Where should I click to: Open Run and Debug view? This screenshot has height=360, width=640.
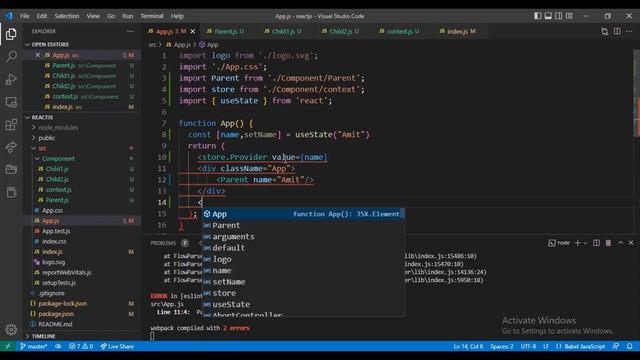click(x=11, y=79)
